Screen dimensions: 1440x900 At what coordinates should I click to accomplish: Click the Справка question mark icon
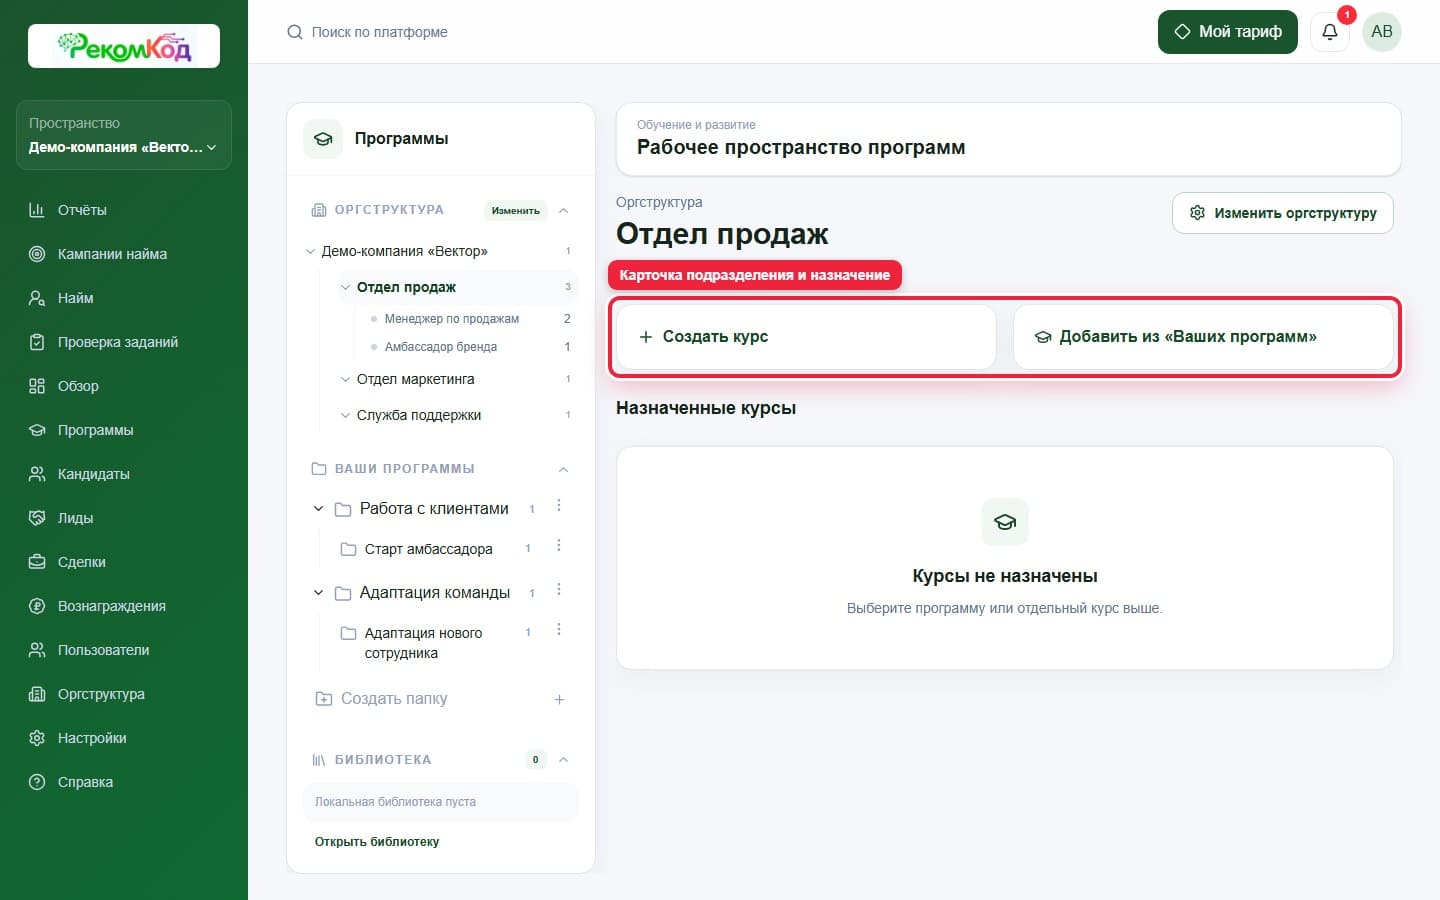coord(37,782)
